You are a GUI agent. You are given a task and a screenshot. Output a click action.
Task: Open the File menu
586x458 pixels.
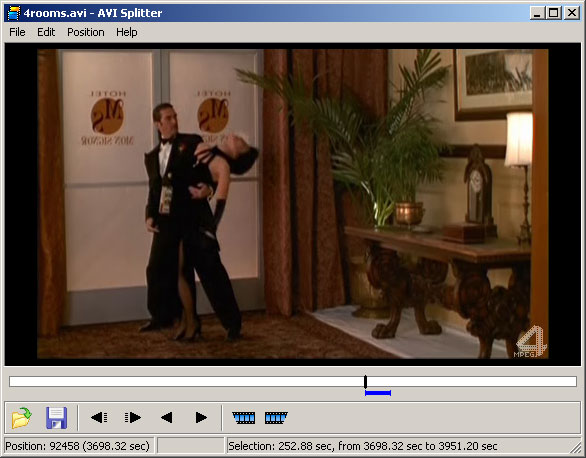tap(17, 32)
